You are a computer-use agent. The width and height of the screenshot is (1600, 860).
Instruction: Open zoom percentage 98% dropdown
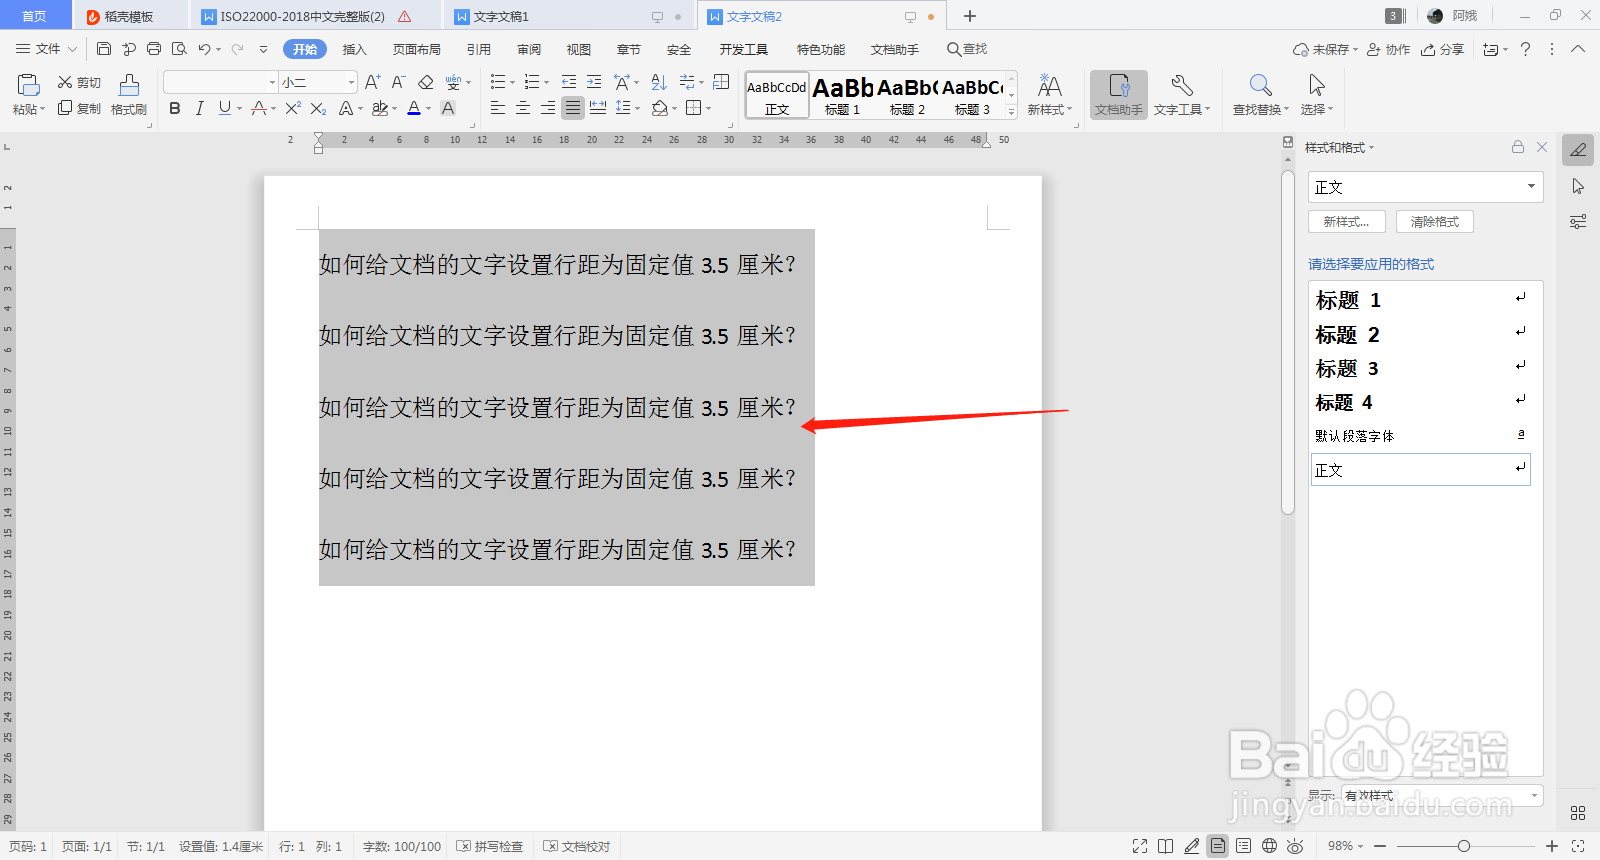click(x=1345, y=846)
